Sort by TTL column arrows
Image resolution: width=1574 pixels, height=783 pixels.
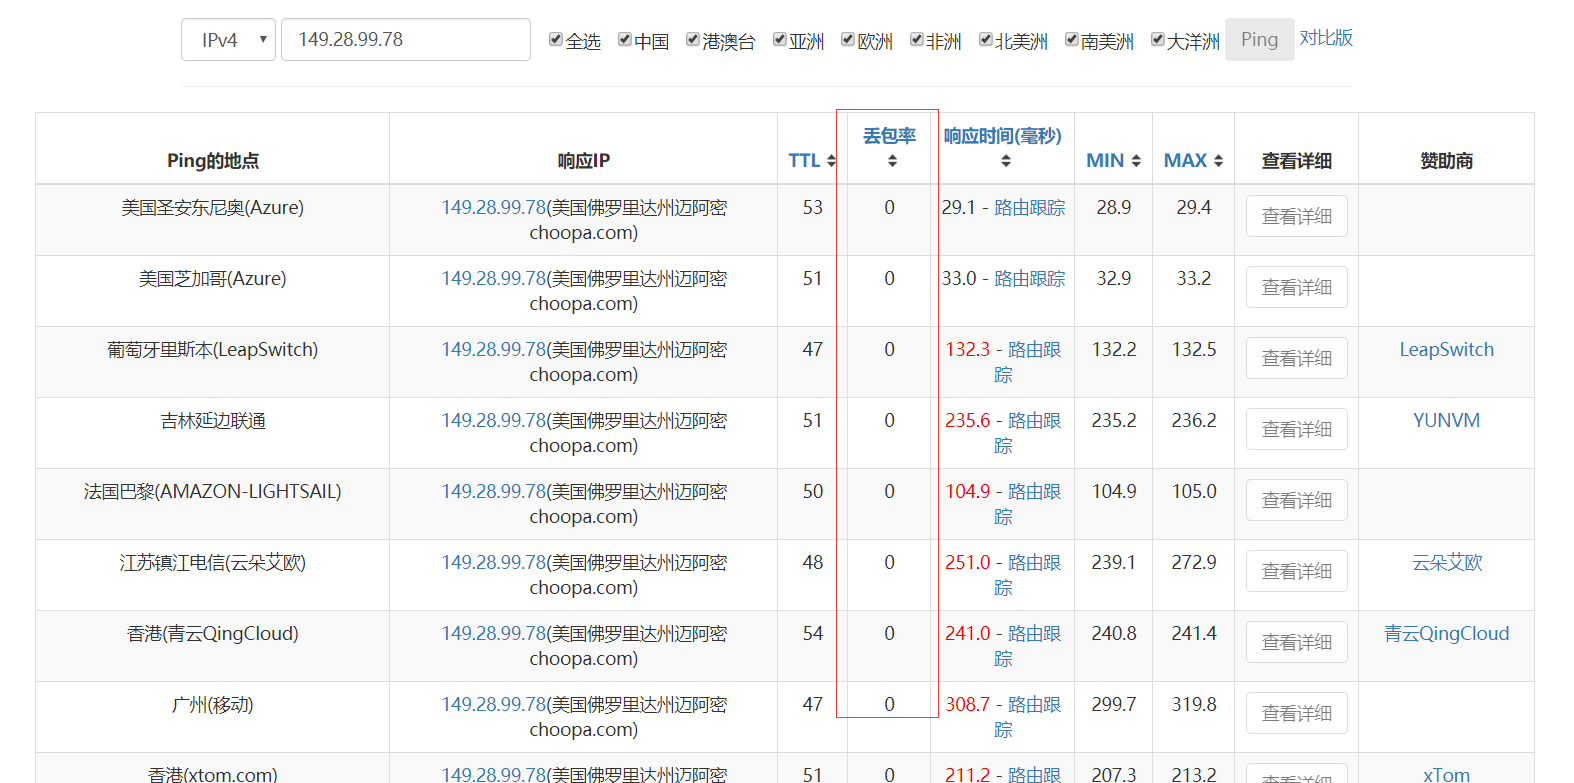(x=831, y=161)
